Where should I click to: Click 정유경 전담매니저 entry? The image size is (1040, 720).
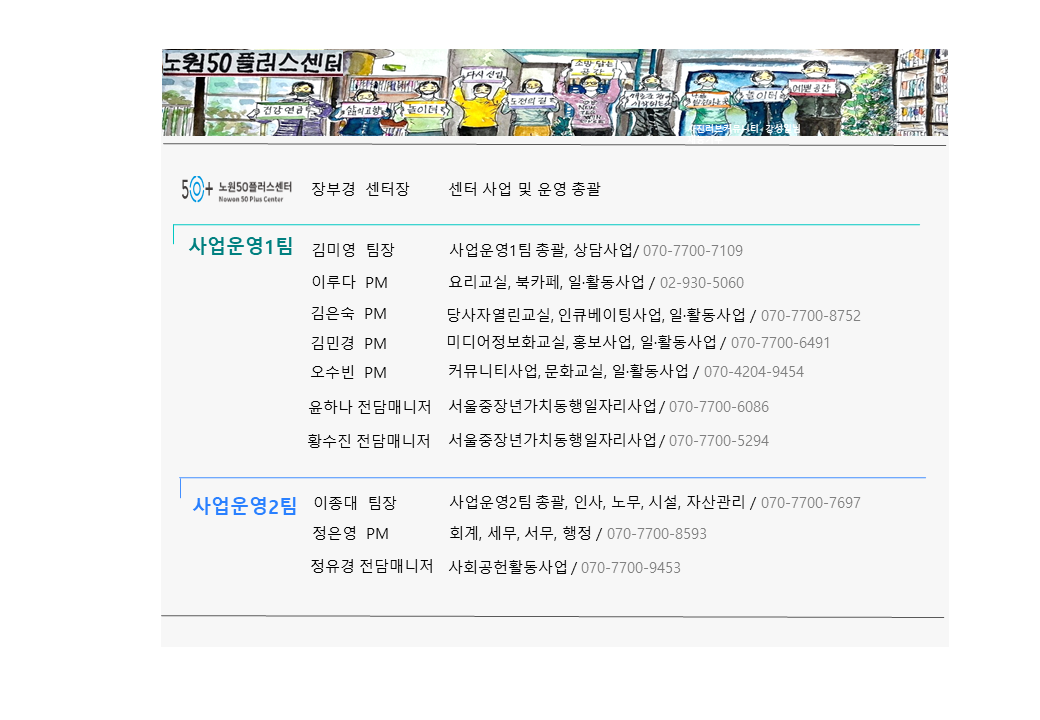[371, 567]
